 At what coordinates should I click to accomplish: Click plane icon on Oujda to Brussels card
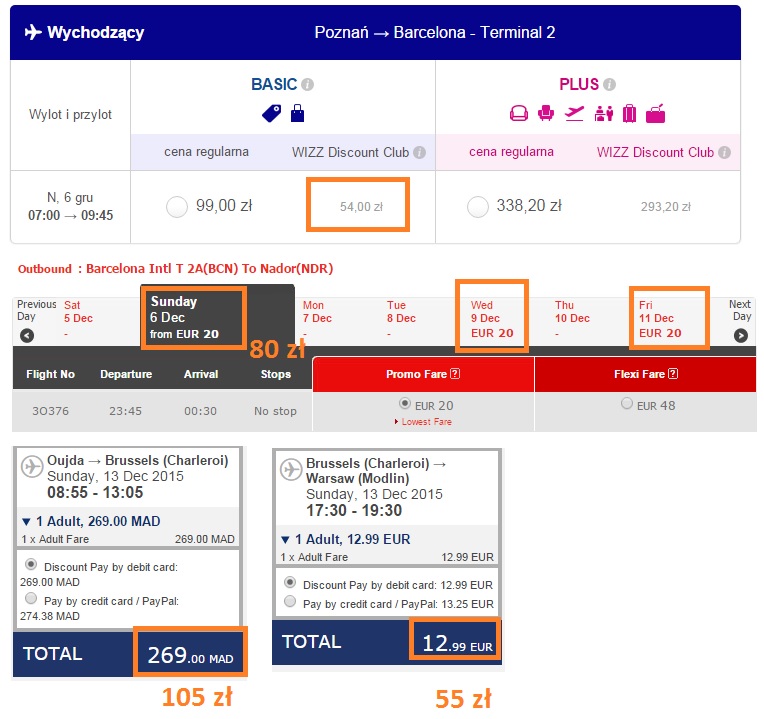click(x=32, y=467)
